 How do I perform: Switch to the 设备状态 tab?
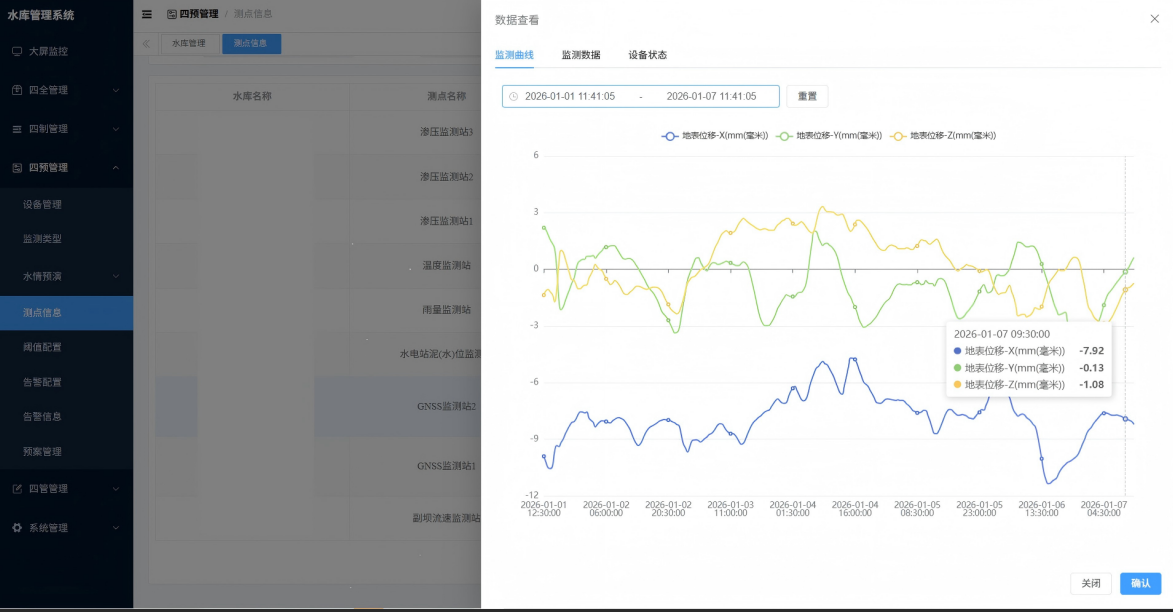(x=647, y=55)
